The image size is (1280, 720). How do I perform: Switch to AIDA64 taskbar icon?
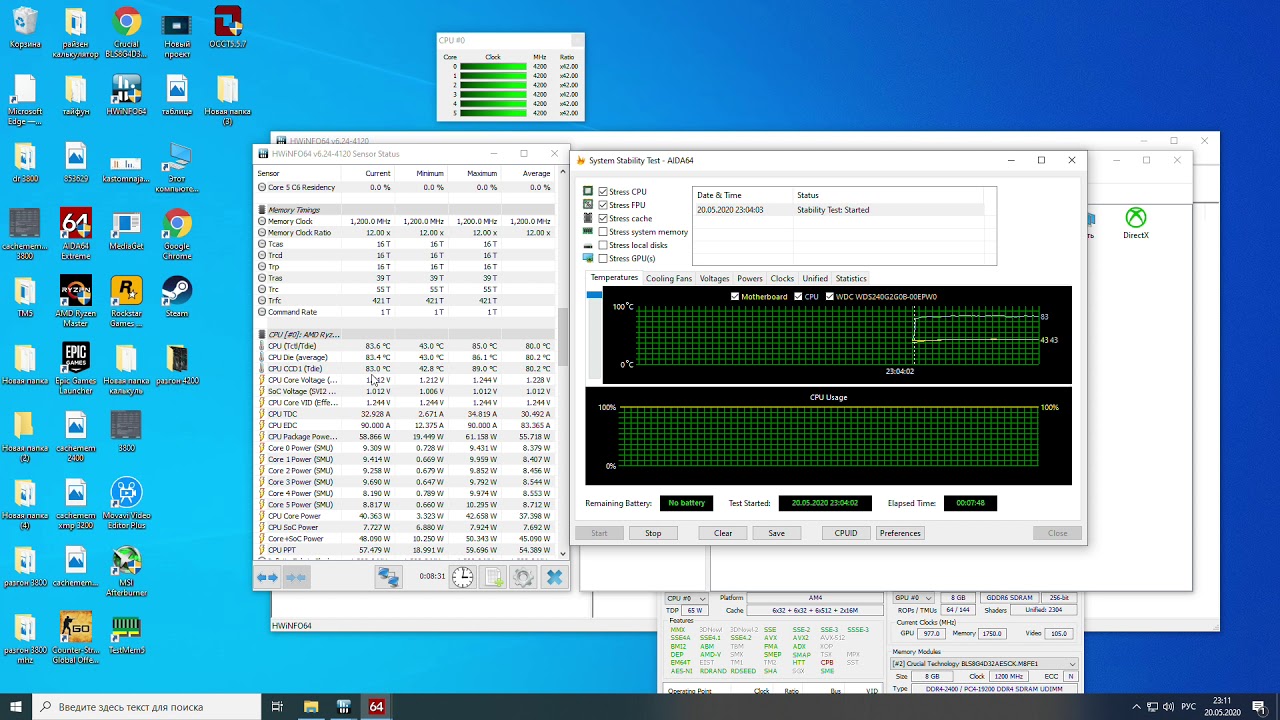point(376,707)
